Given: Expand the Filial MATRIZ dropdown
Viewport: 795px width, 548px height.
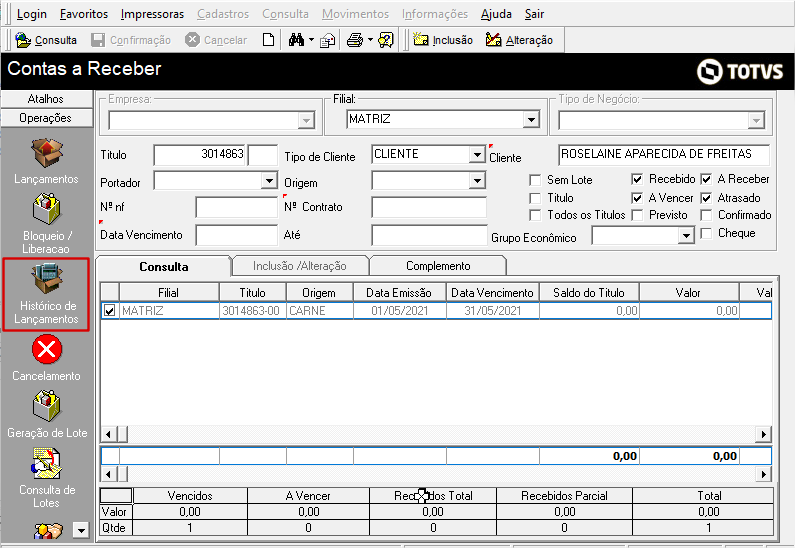Looking at the screenshot, I should [x=531, y=120].
